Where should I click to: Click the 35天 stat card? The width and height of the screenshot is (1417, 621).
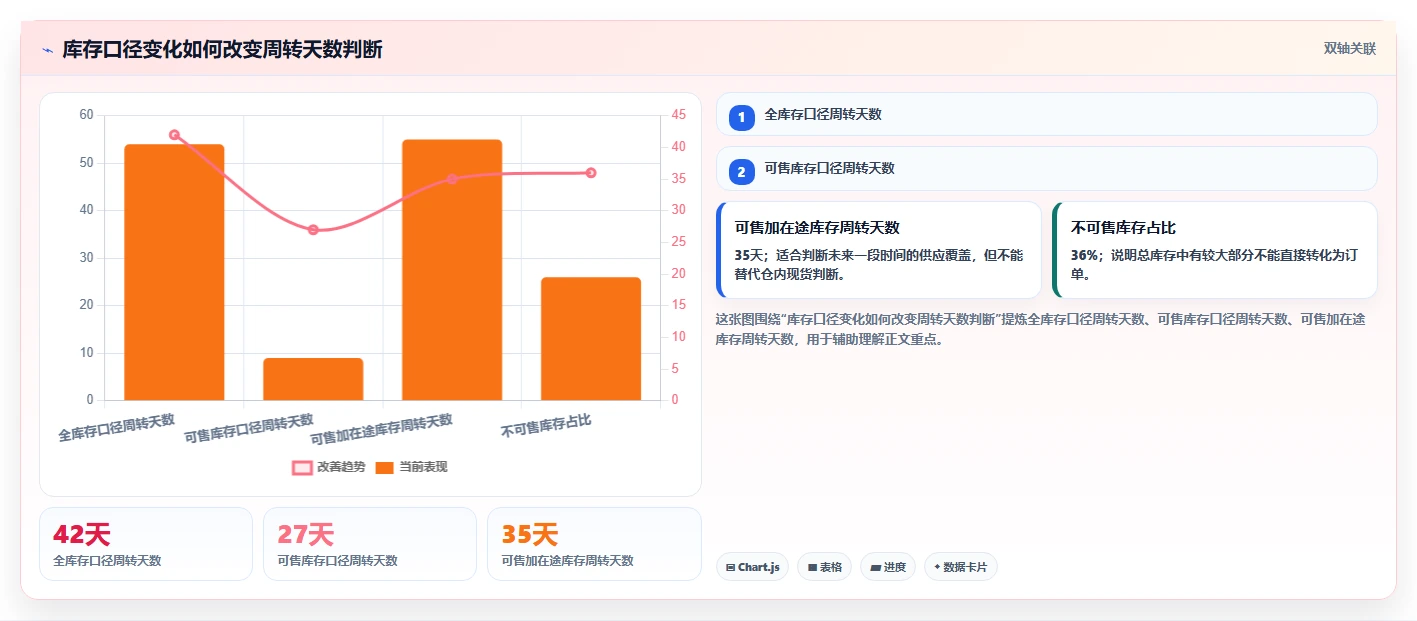[x=594, y=544]
